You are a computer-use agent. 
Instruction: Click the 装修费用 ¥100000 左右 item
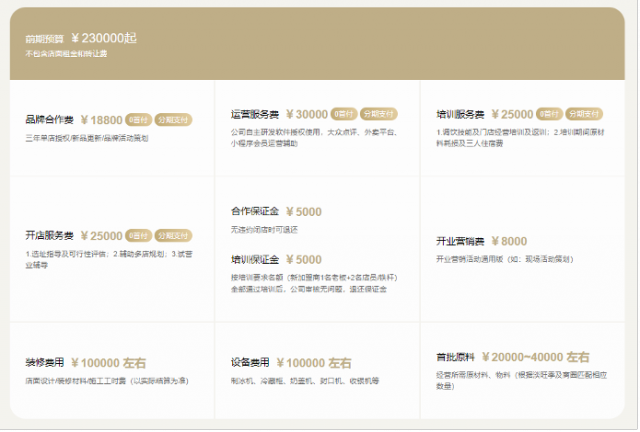(x=85, y=363)
